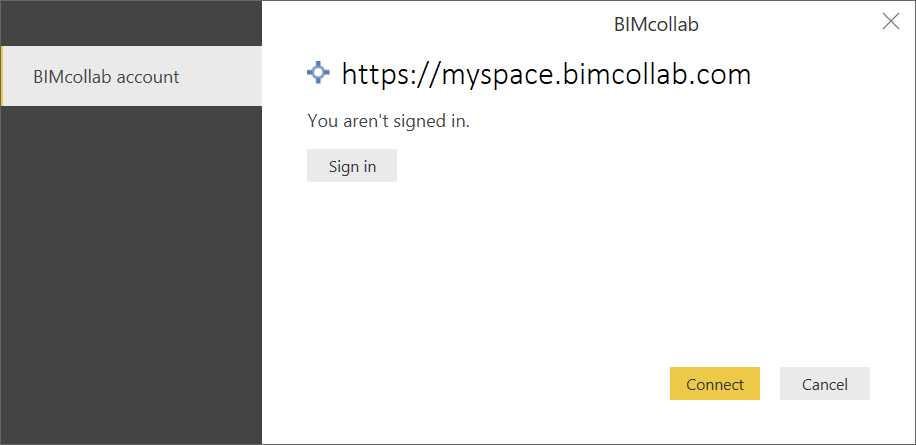
Task: Cancel the BIMcollab connection dialog
Action: tap(824, 384)
